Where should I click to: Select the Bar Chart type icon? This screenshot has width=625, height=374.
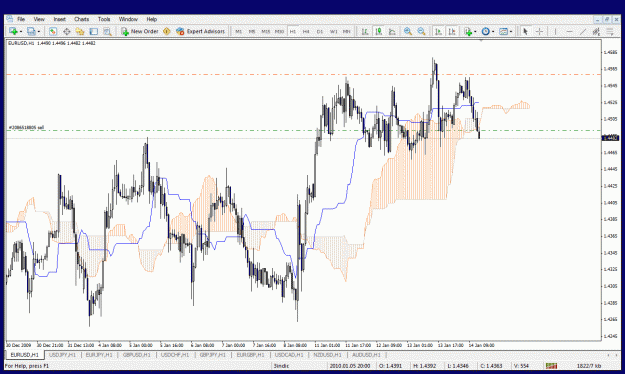(365, 31)
